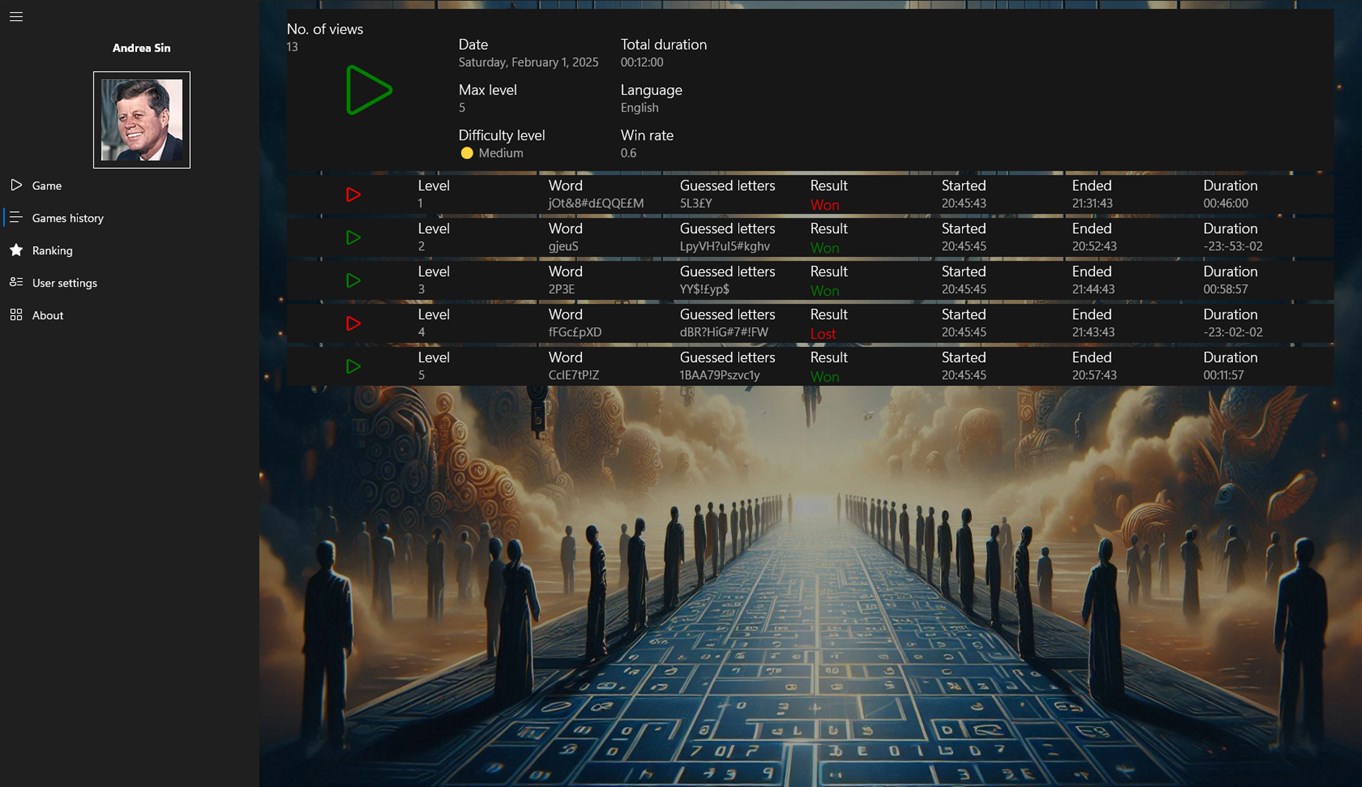The width and height of the screenshot is (1362, 787).
Task: Click the Won result label for Level 1
Action: click(x=823, y=203)
